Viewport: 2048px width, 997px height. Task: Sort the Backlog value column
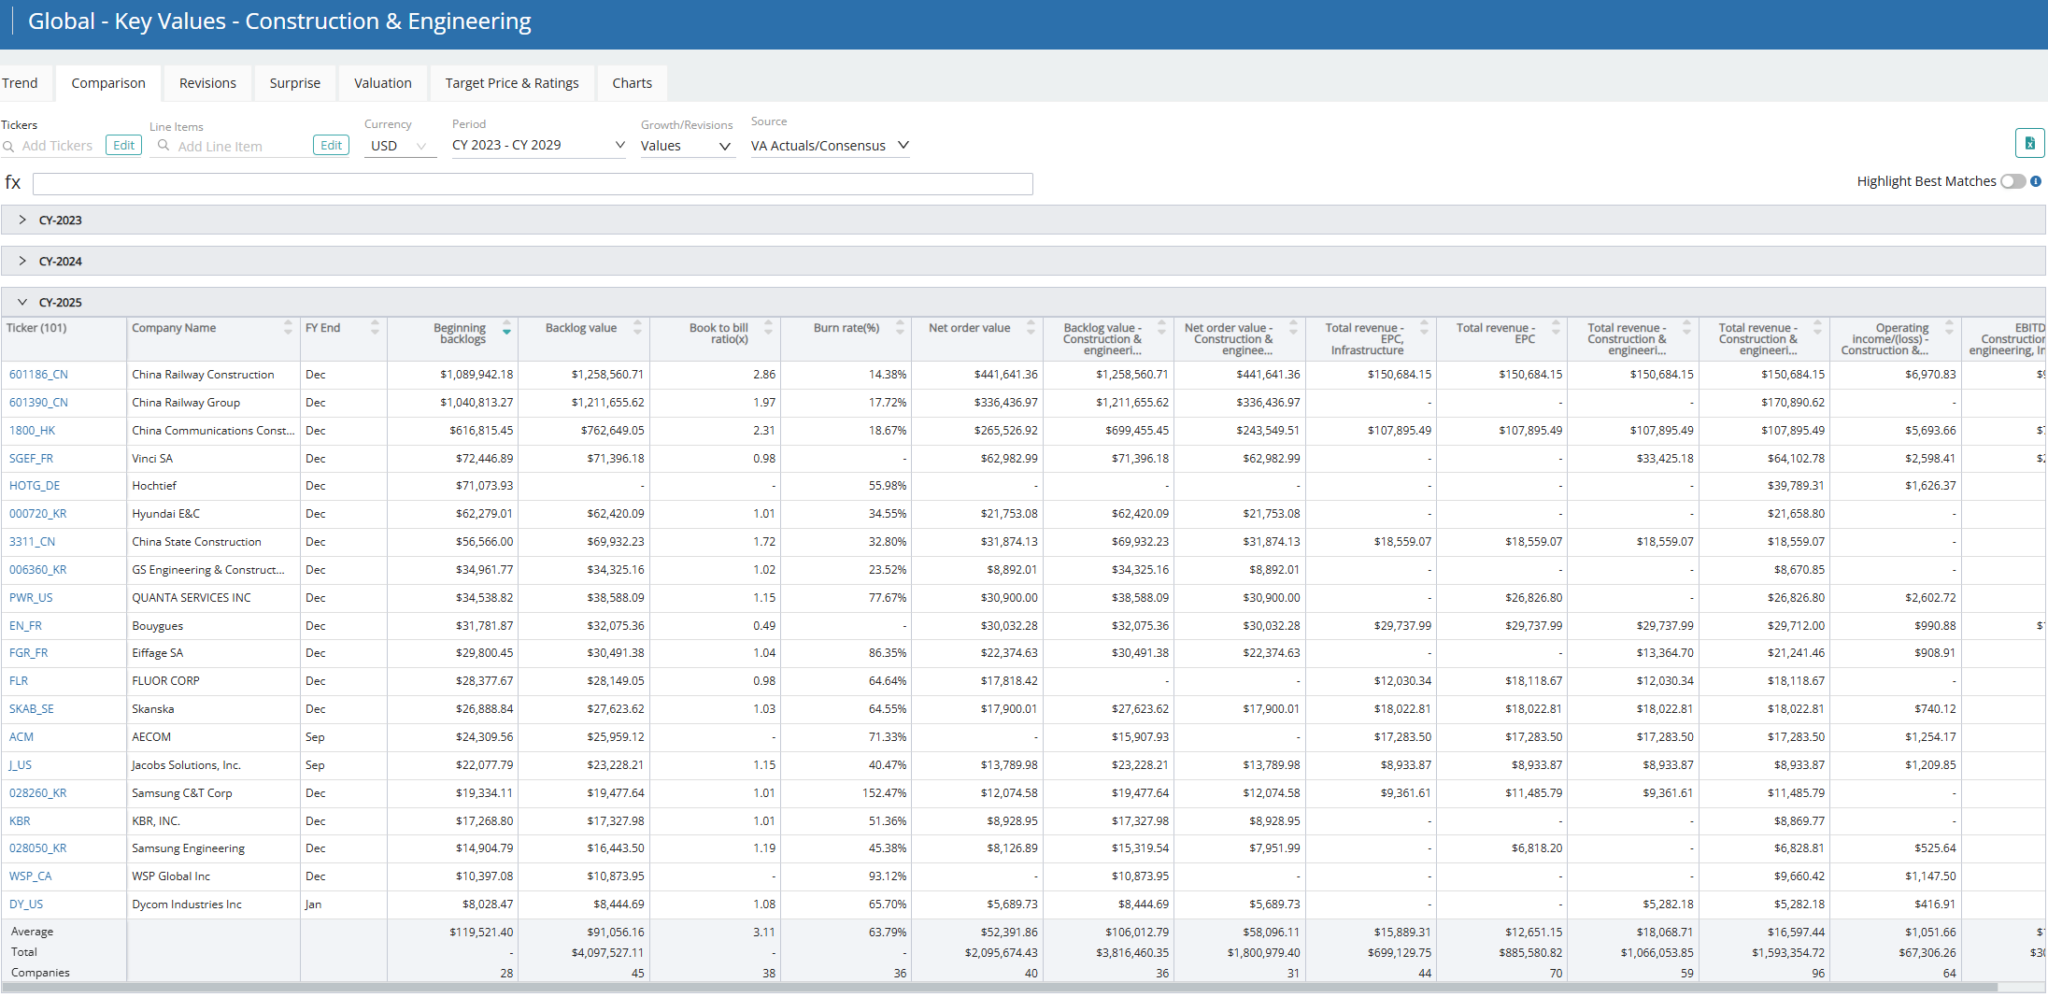(x=637, y=327)
